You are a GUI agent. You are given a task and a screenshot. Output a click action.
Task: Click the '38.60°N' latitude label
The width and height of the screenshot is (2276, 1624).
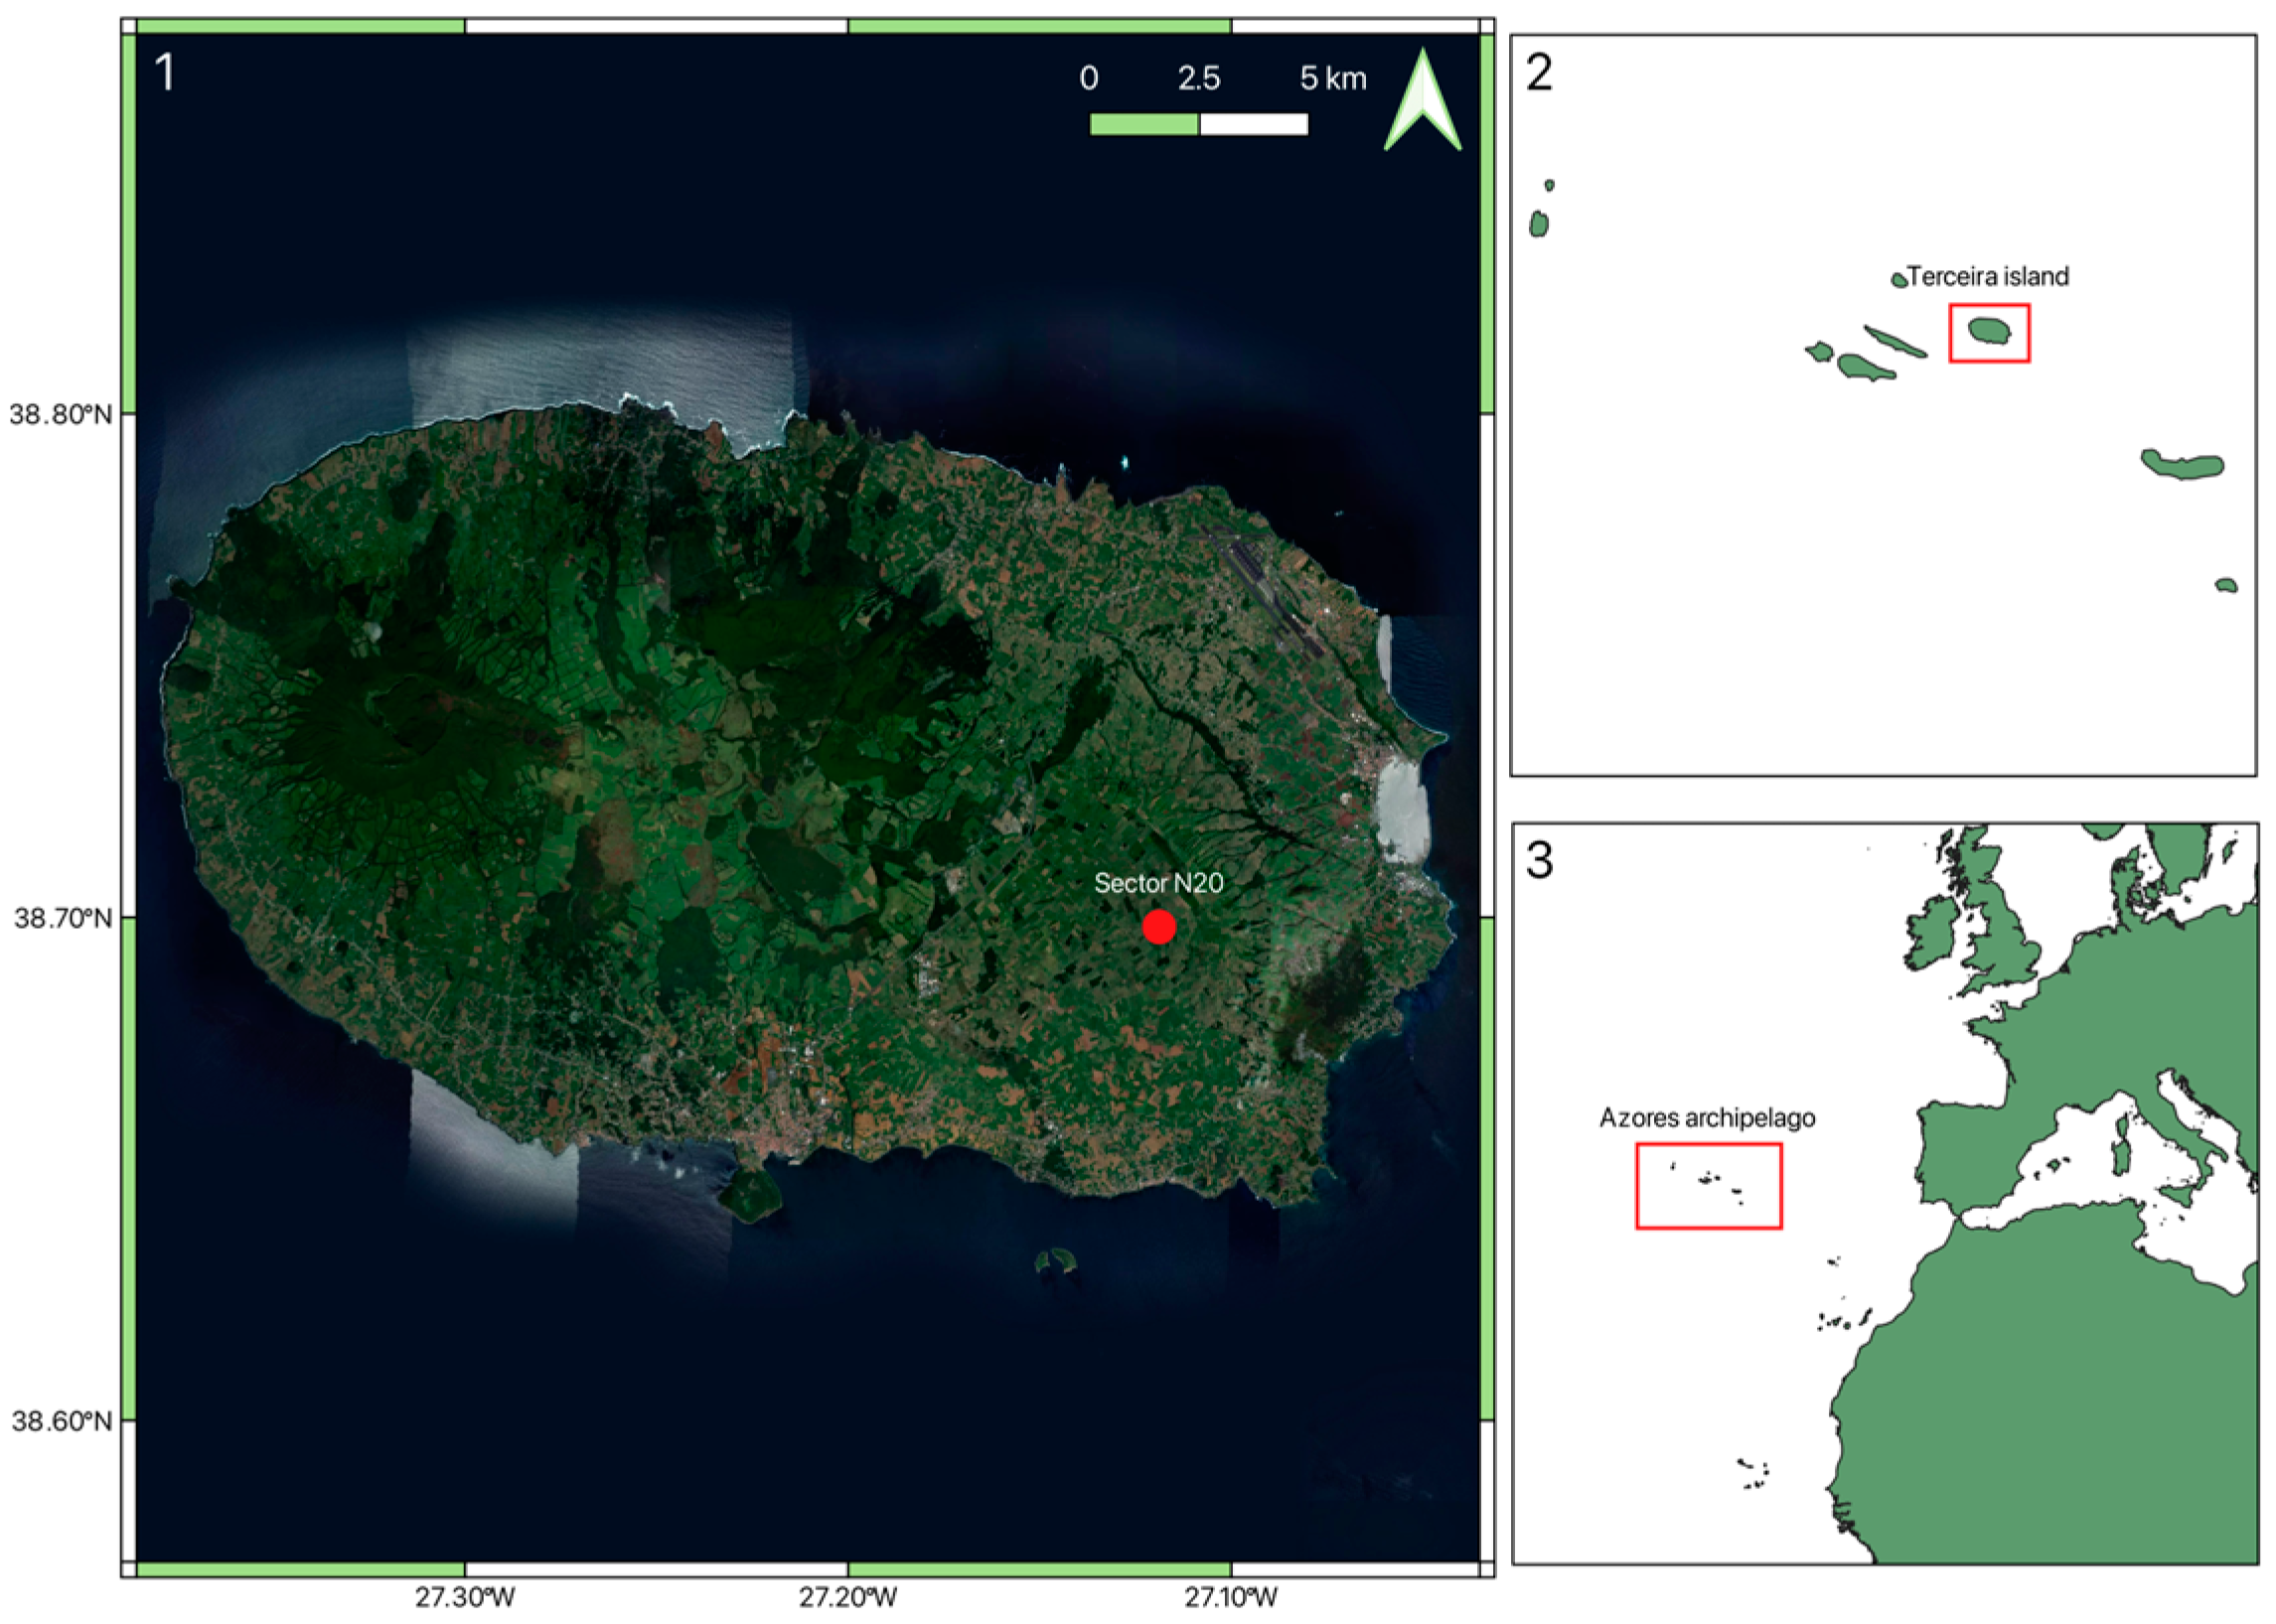(61, 1420)
